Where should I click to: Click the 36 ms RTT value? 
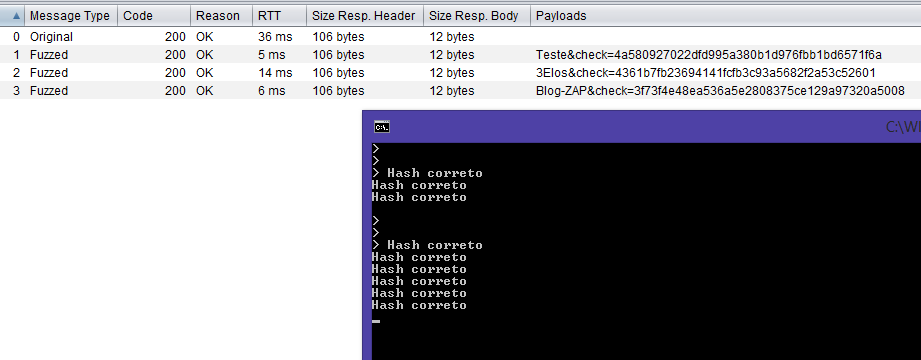(275, 36)
